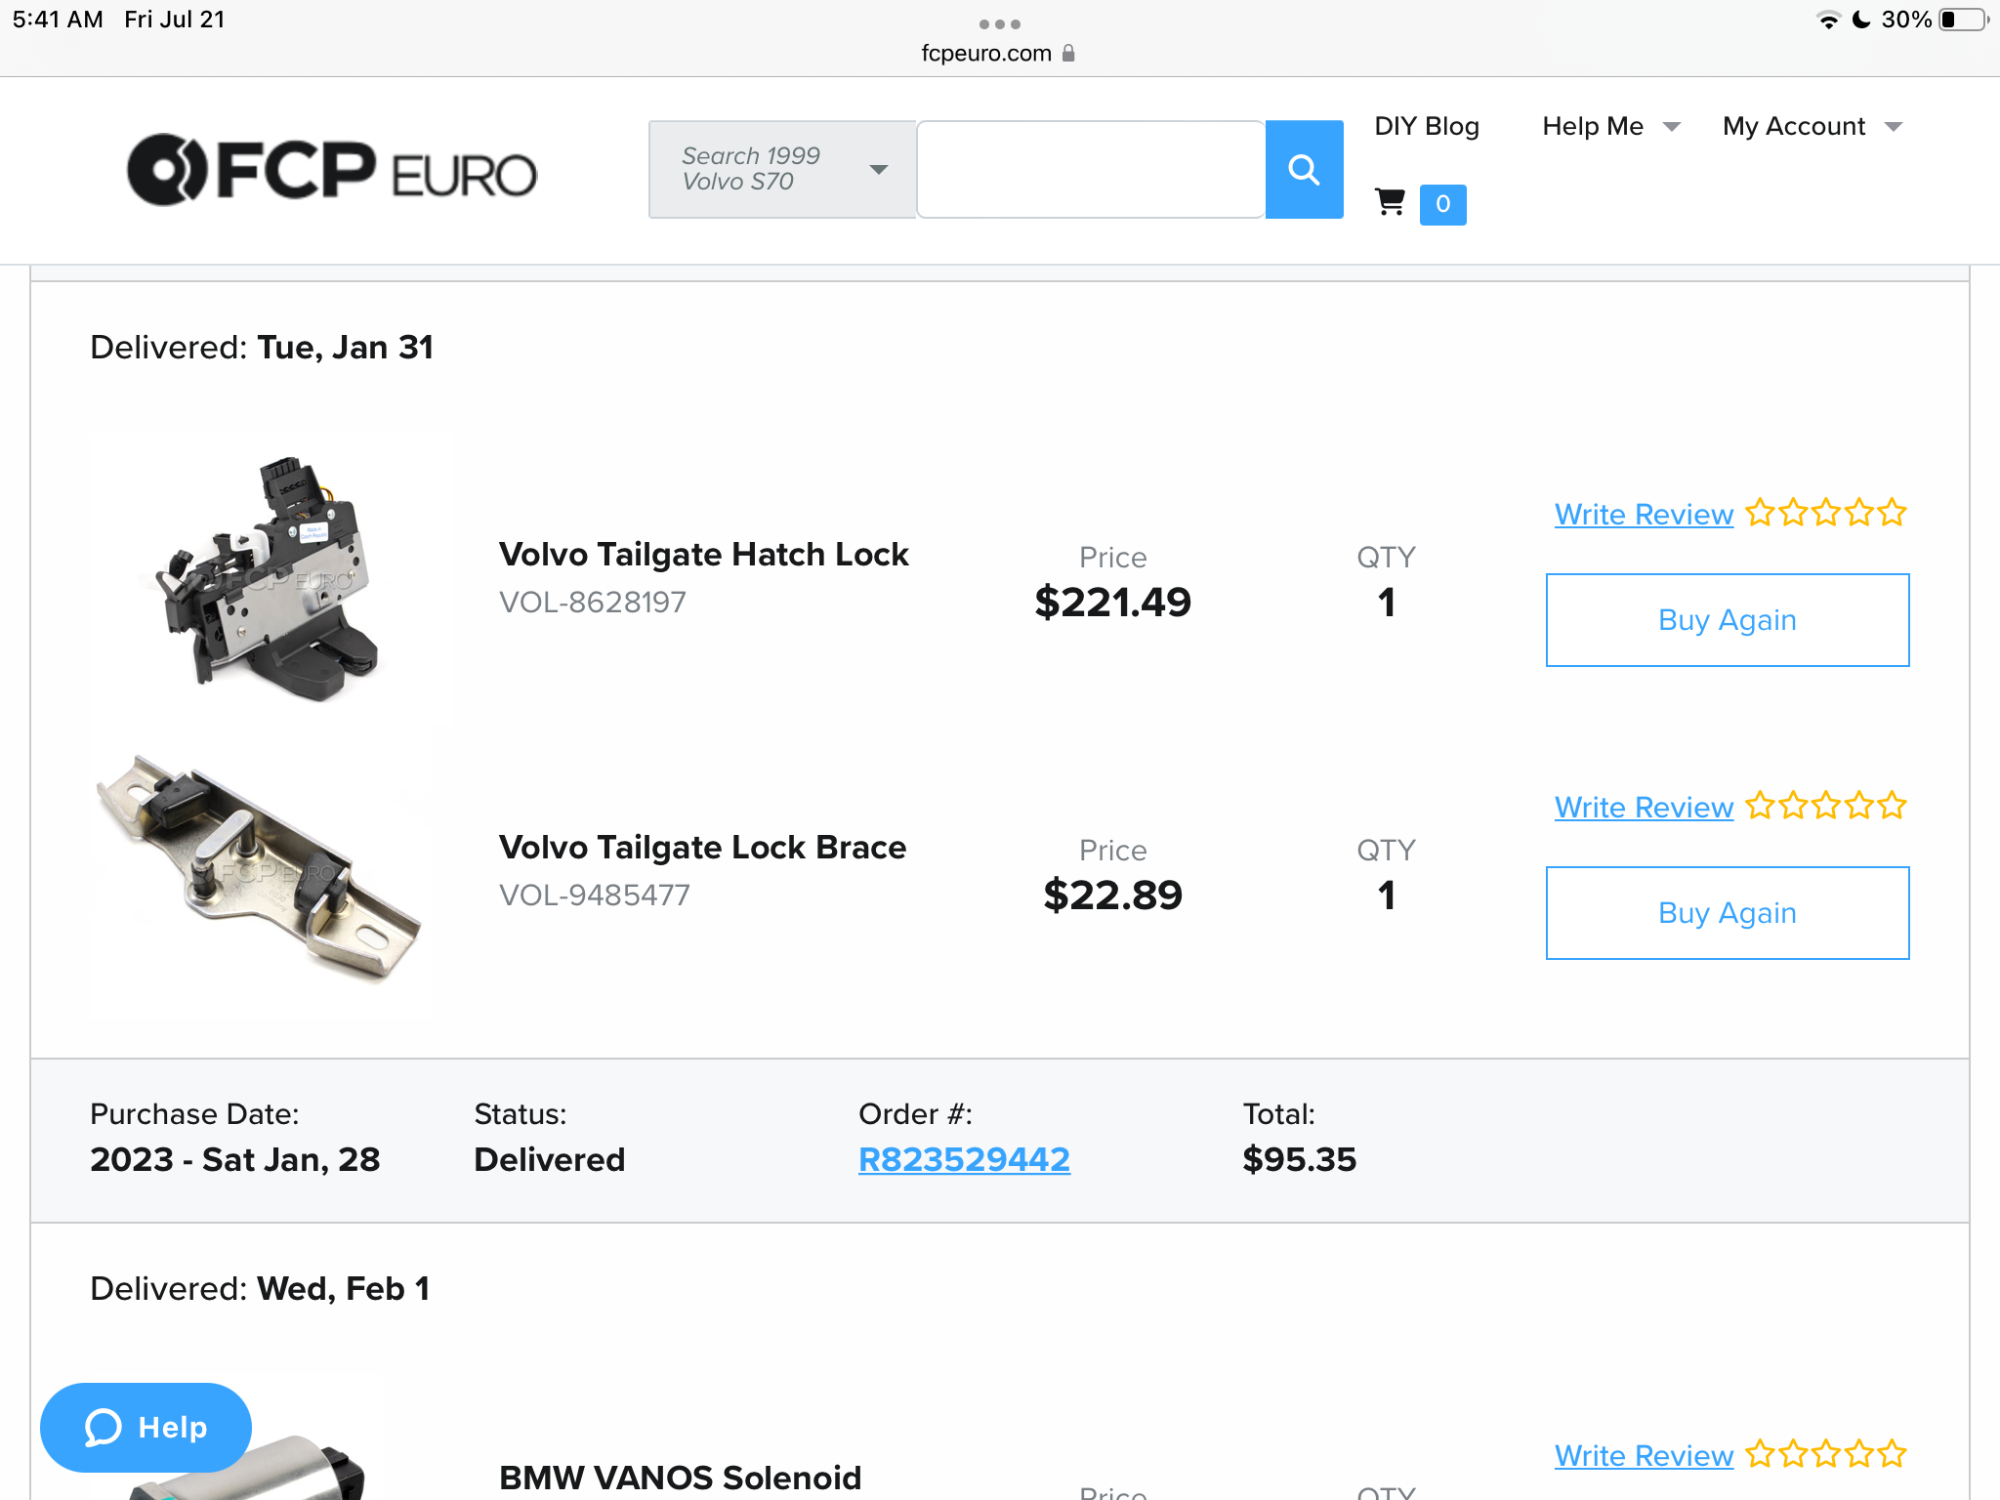The height and width of the screenshot is (1500, 2000).
Task: Write Review for Volvo Tailgate Hatch Lock
Action: pyautogui.click(x=1643, y=515)
